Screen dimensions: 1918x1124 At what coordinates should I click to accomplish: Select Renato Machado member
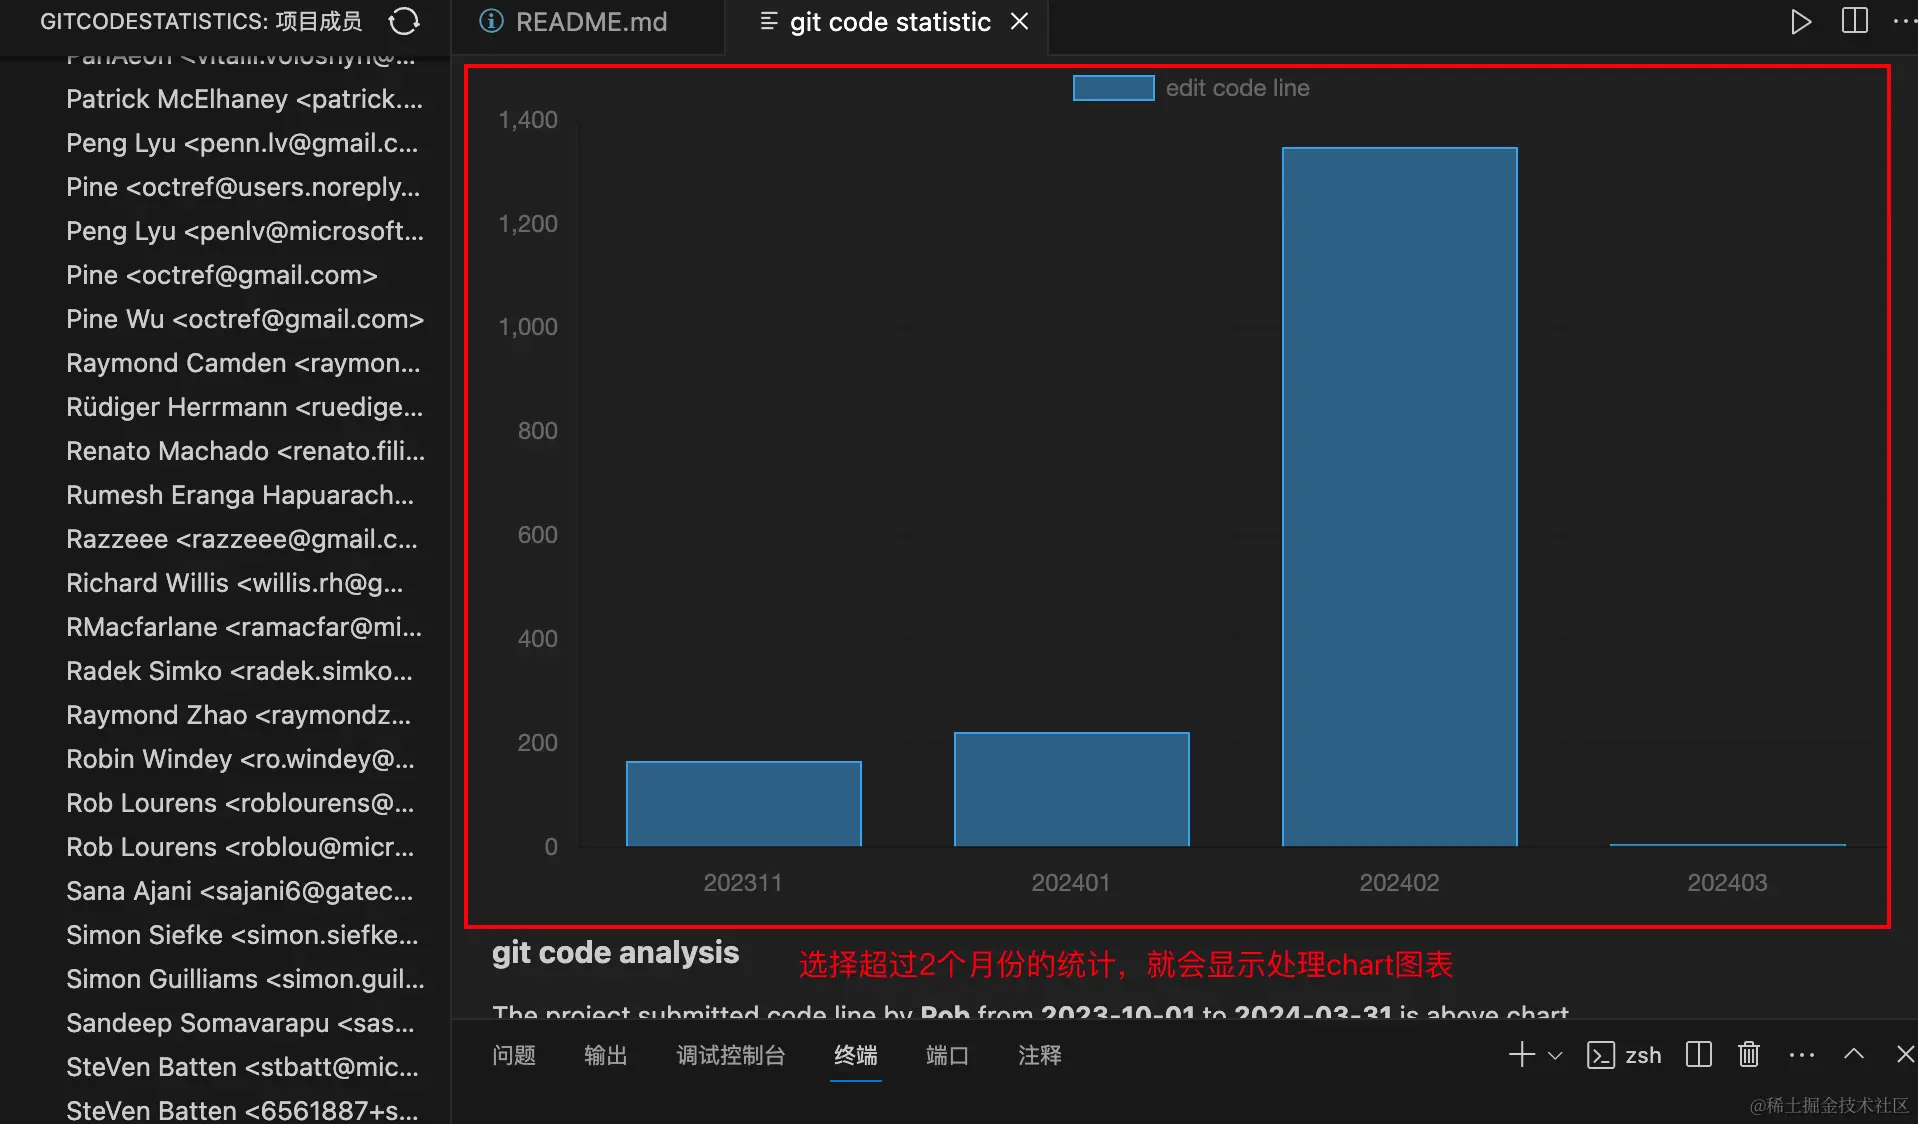click(225, 451)
